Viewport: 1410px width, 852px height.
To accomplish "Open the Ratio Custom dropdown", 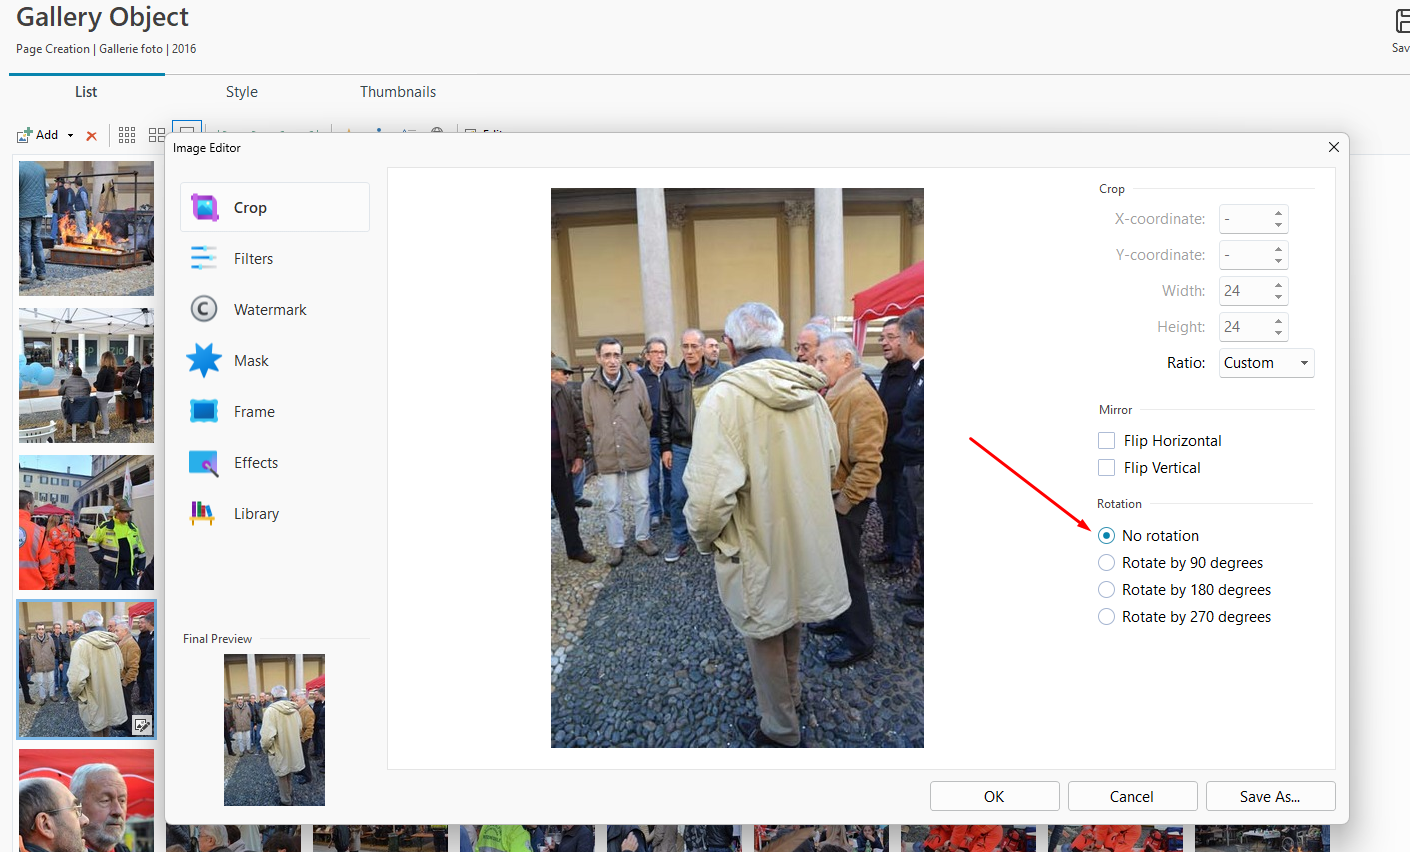I will [x=1266, y=363].
